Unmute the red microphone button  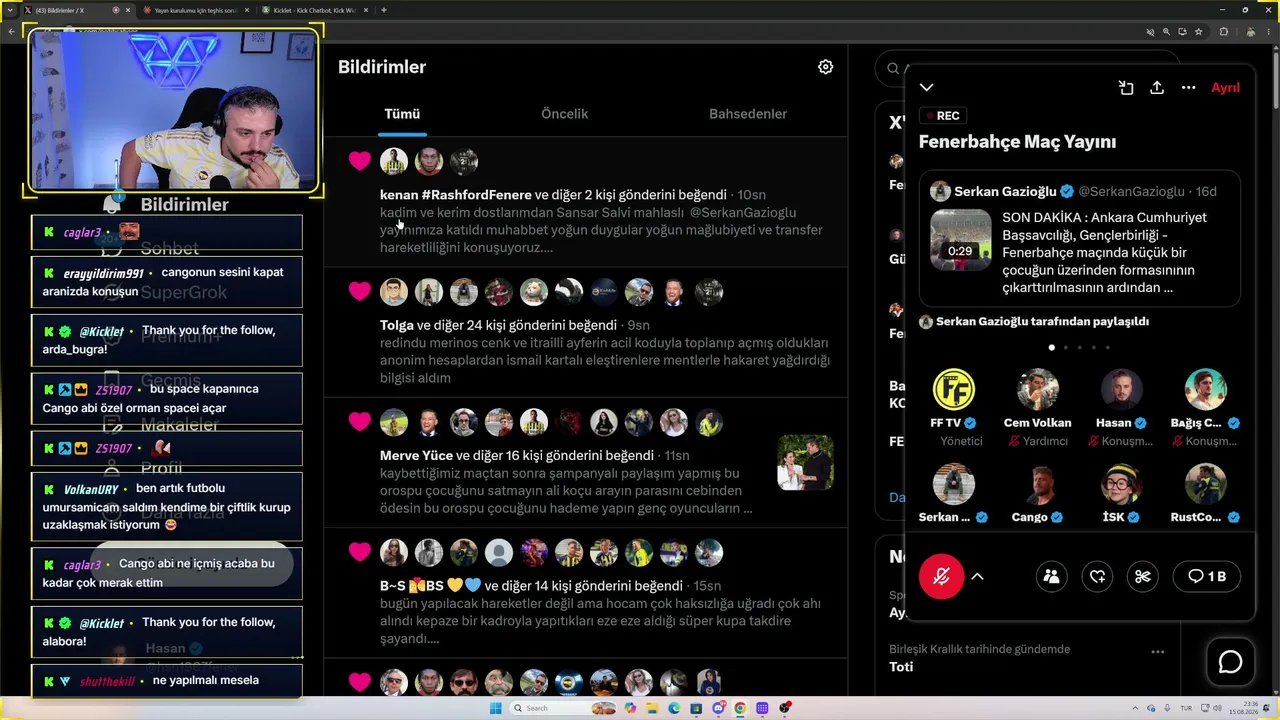[x=941, y=576]
